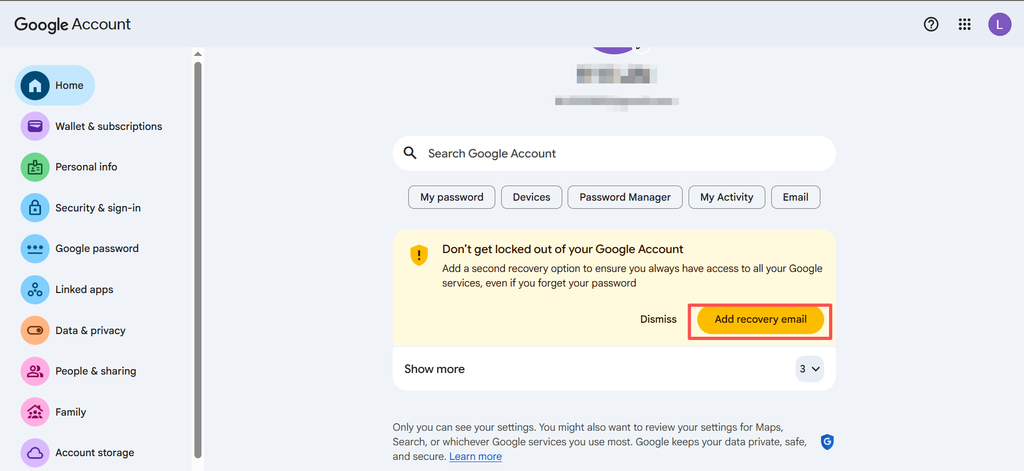The height and width of the screenshot is (471, 1024).
Task: Focus the Search Google Account field
Action: coord(614,154)
